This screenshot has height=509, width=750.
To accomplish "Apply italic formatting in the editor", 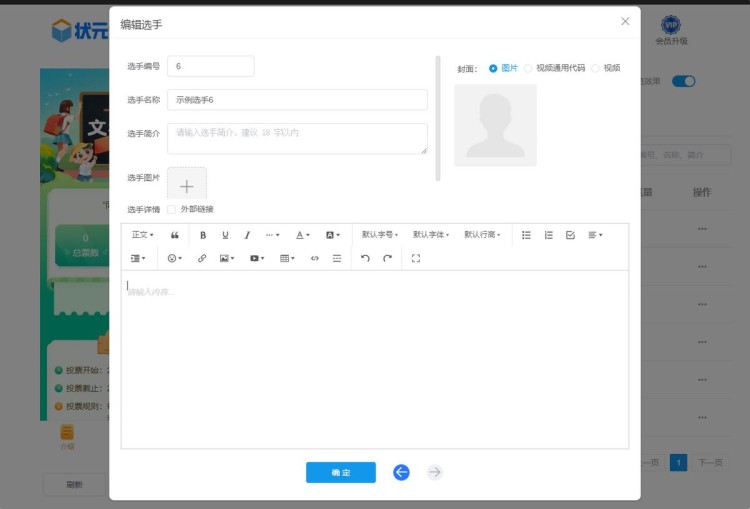I will (x=247, y=235).
